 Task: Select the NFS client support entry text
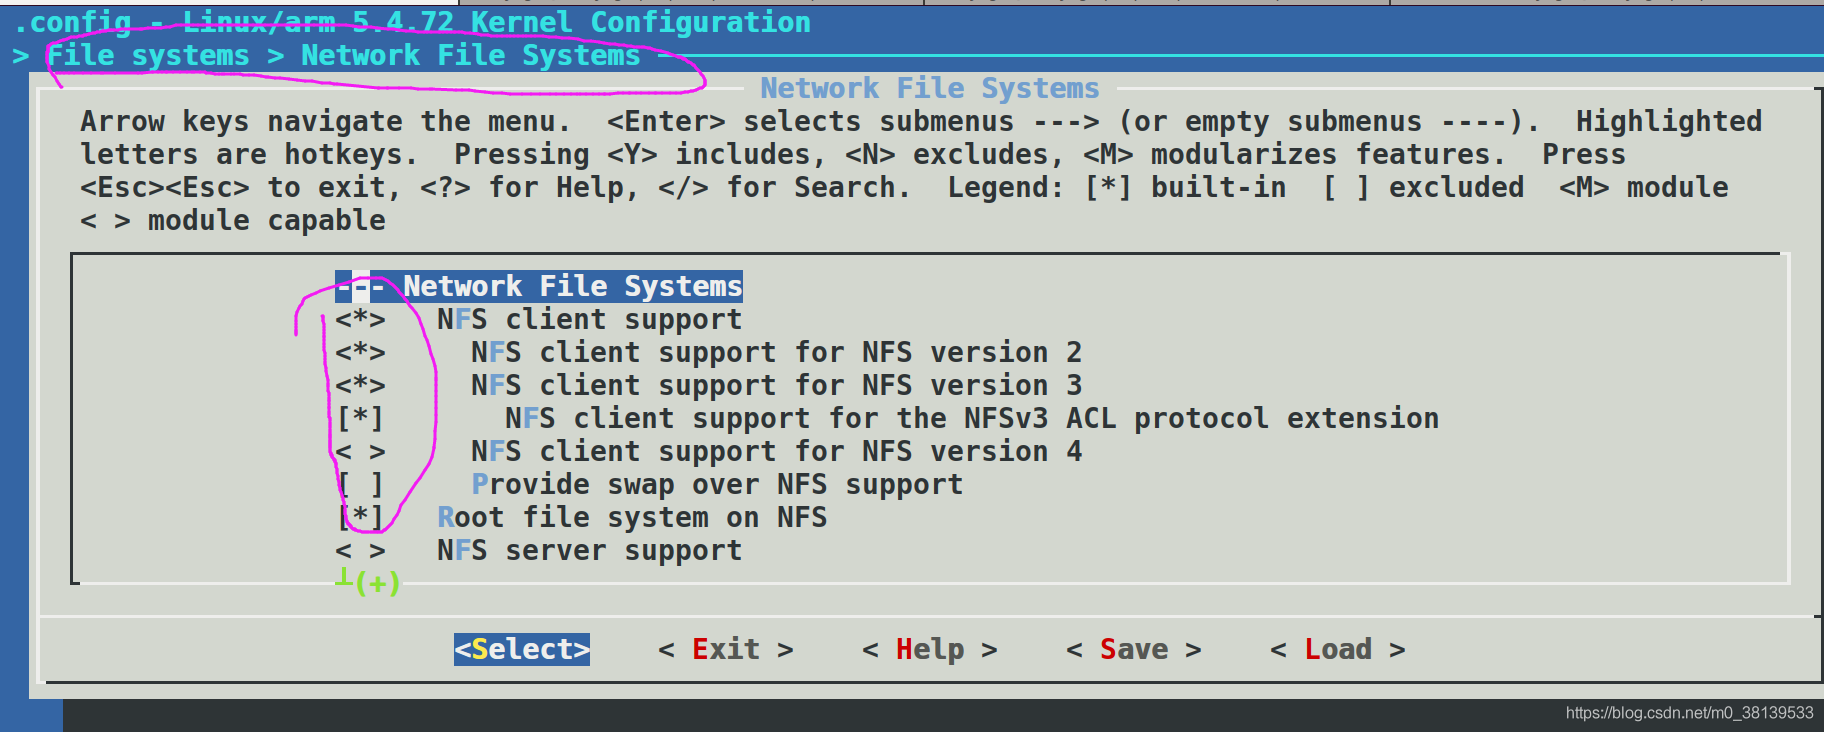589,320
